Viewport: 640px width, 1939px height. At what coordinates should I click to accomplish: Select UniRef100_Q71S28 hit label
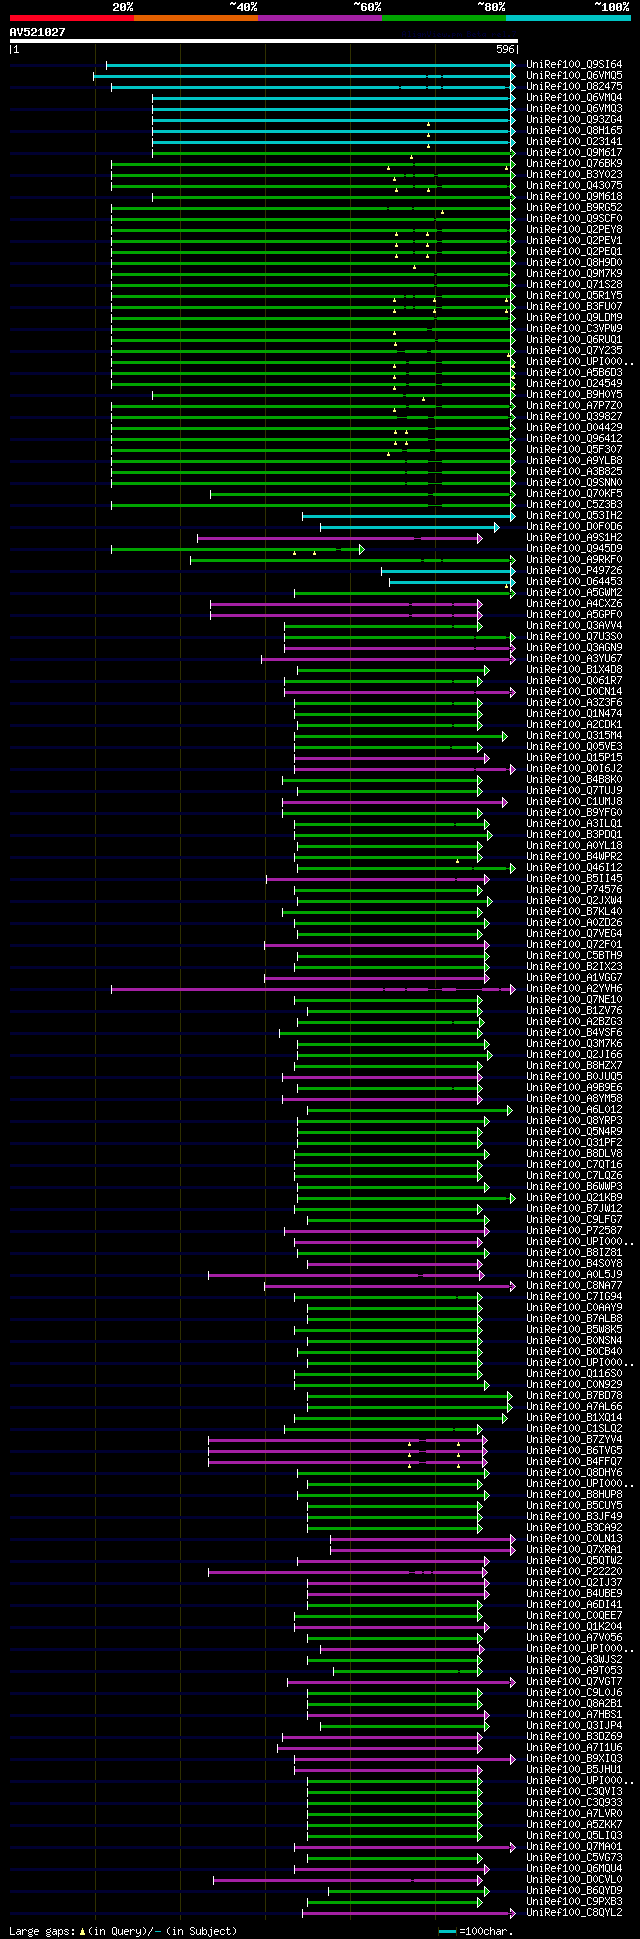(574, 285)
